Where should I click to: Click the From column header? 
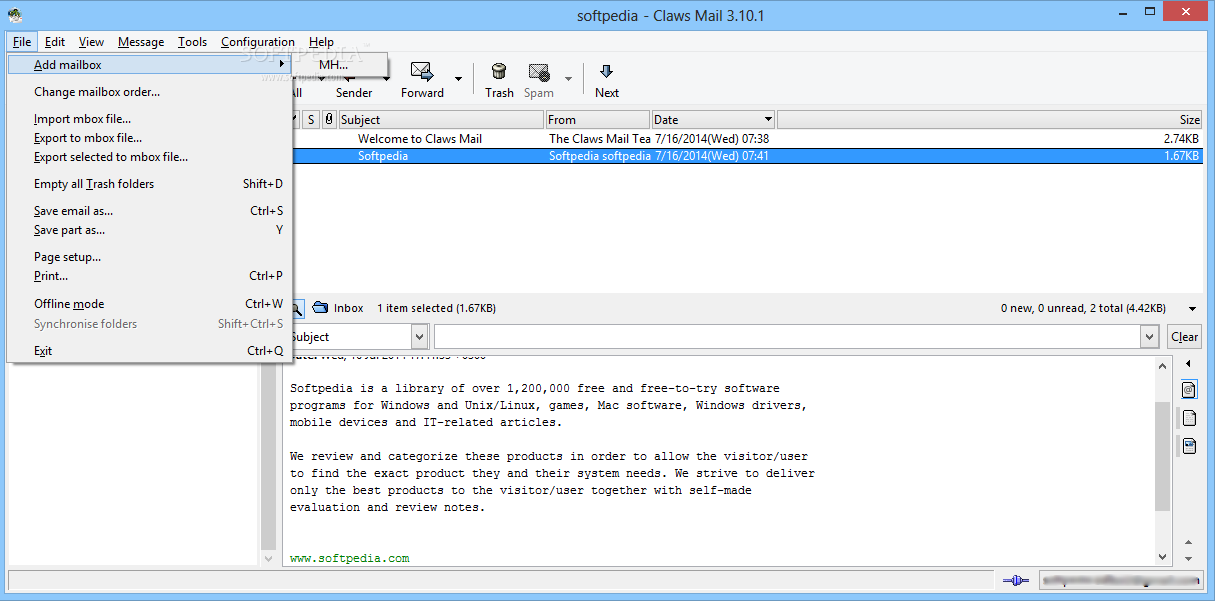click(598, 120)
